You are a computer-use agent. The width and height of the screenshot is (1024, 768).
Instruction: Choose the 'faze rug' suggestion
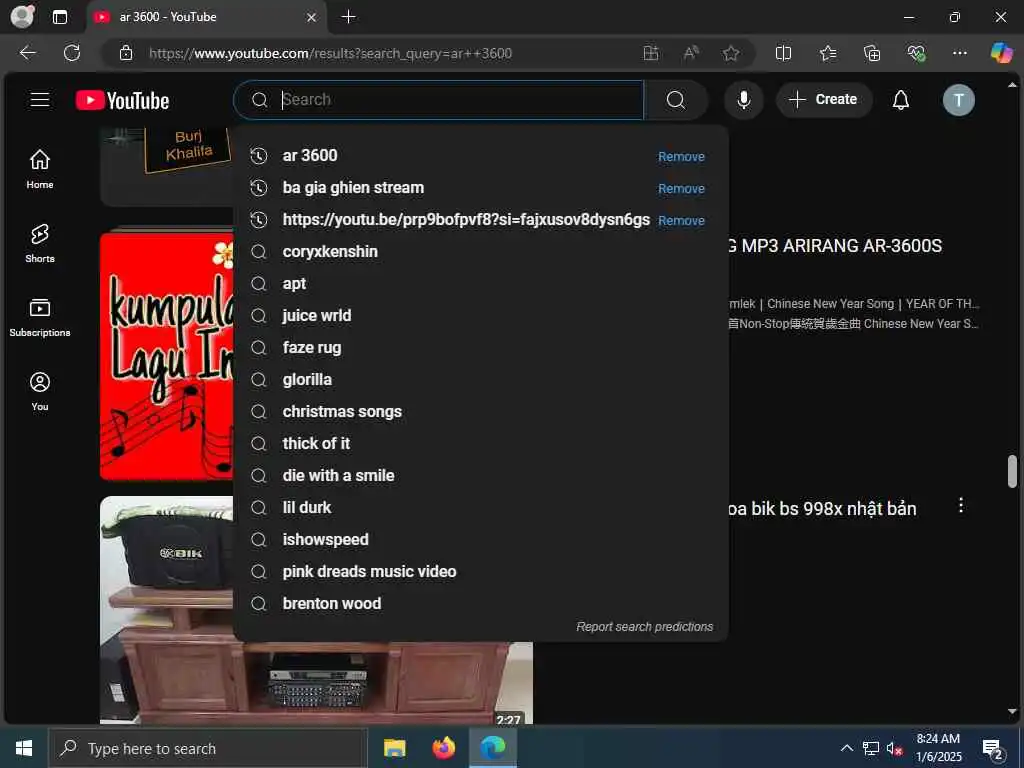(x=480, y=347)
